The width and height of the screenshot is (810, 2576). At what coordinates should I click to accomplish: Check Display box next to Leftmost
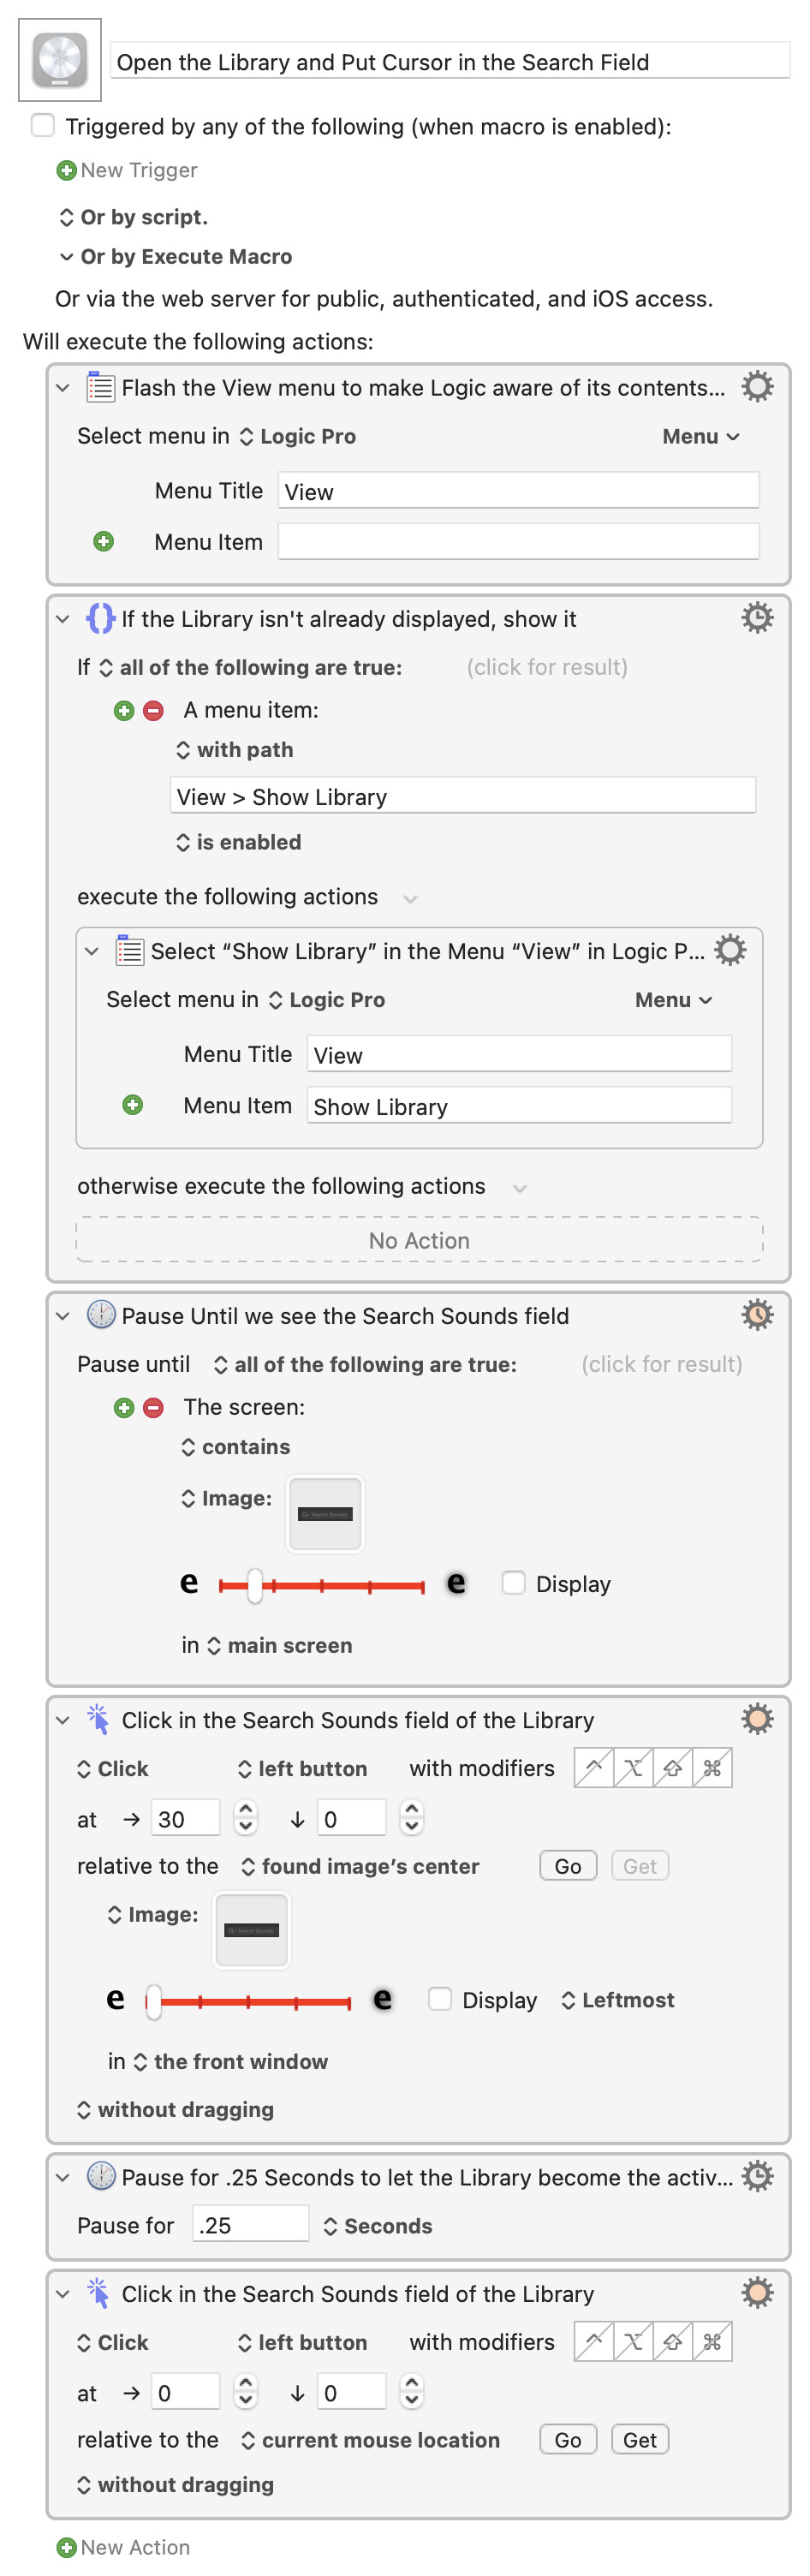click(x=440, y=1999)
